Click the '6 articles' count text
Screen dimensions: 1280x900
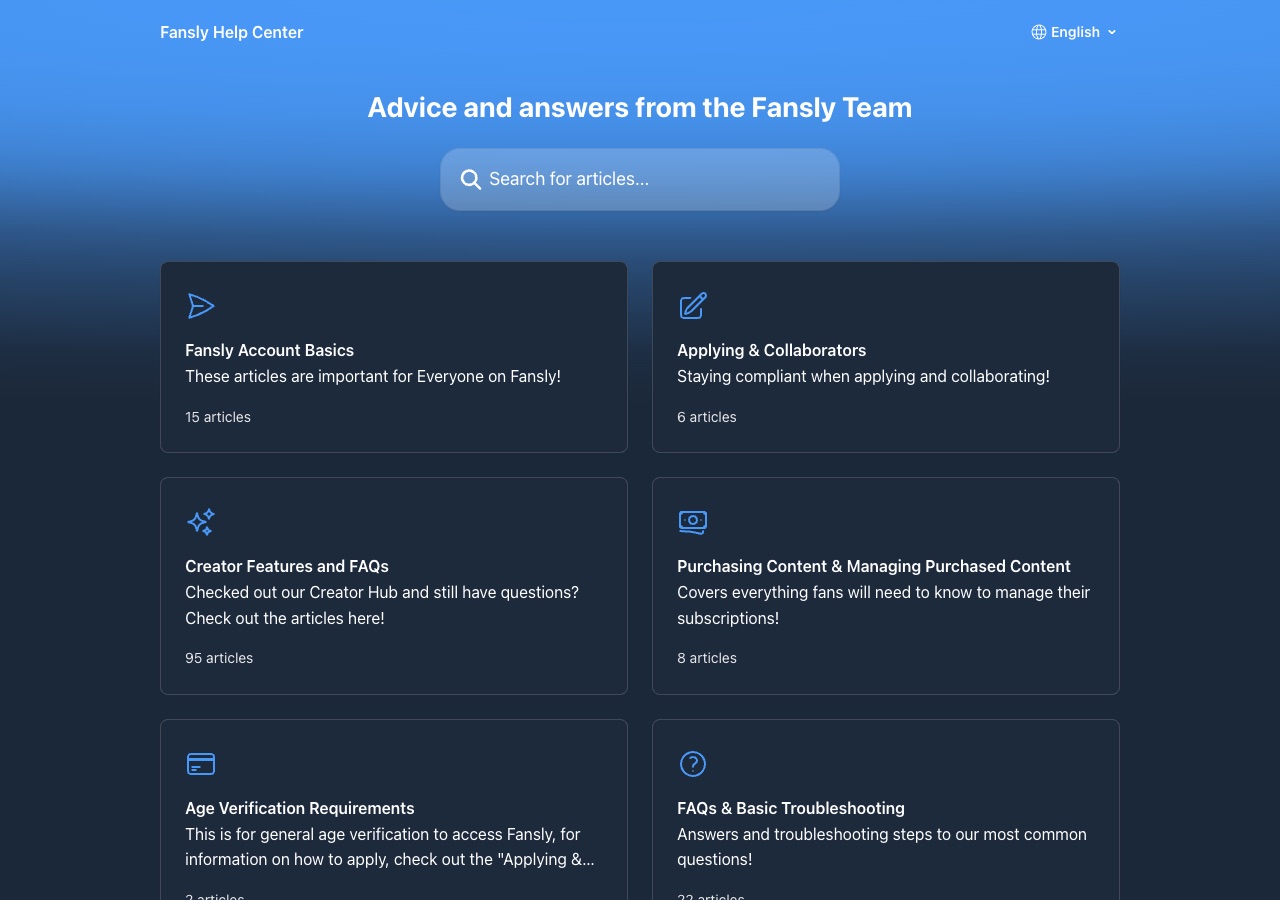[707, 417]
